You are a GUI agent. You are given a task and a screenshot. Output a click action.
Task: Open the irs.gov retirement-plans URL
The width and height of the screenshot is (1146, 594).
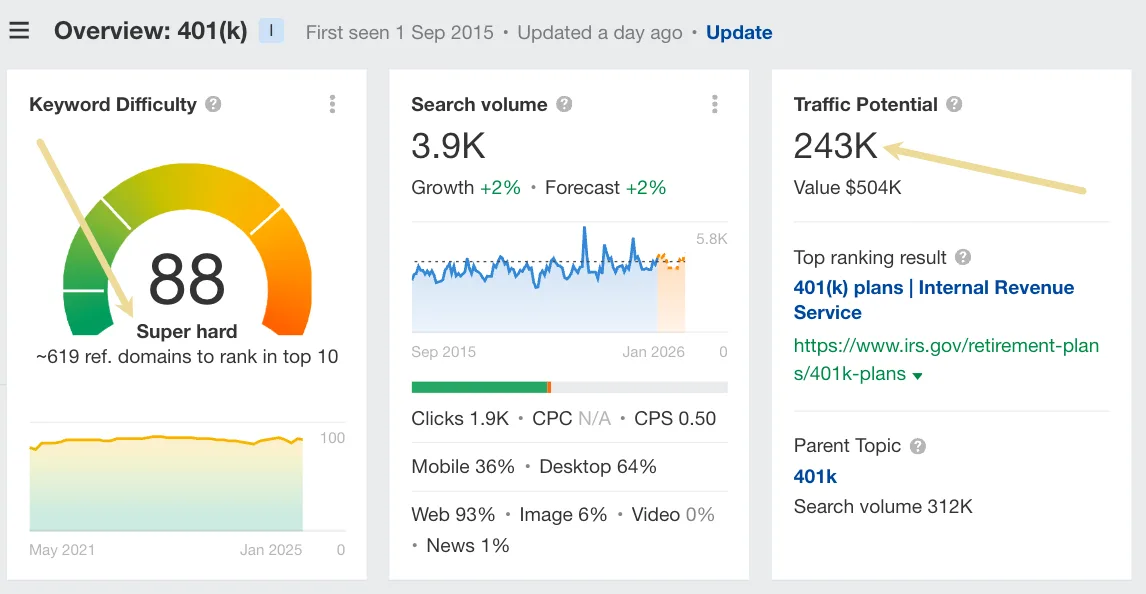pos(946,359)
